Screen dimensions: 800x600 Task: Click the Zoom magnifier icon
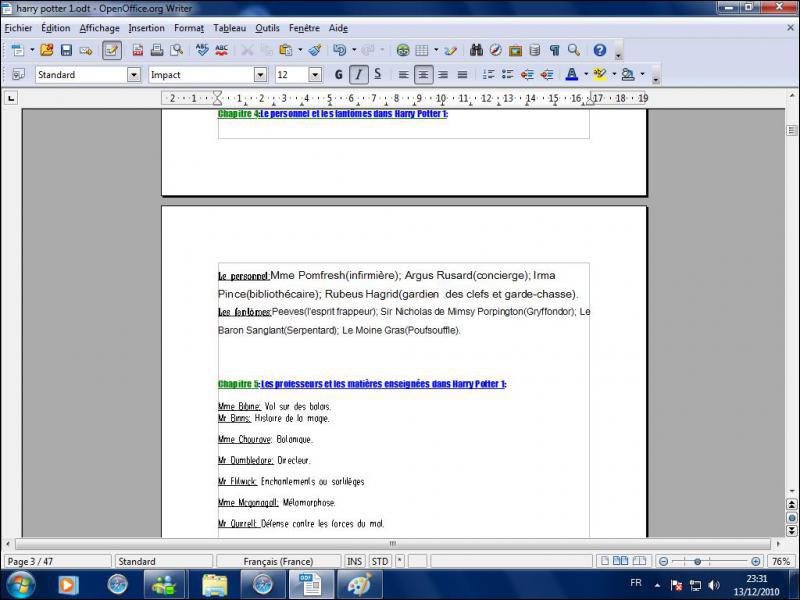(574, 50)
